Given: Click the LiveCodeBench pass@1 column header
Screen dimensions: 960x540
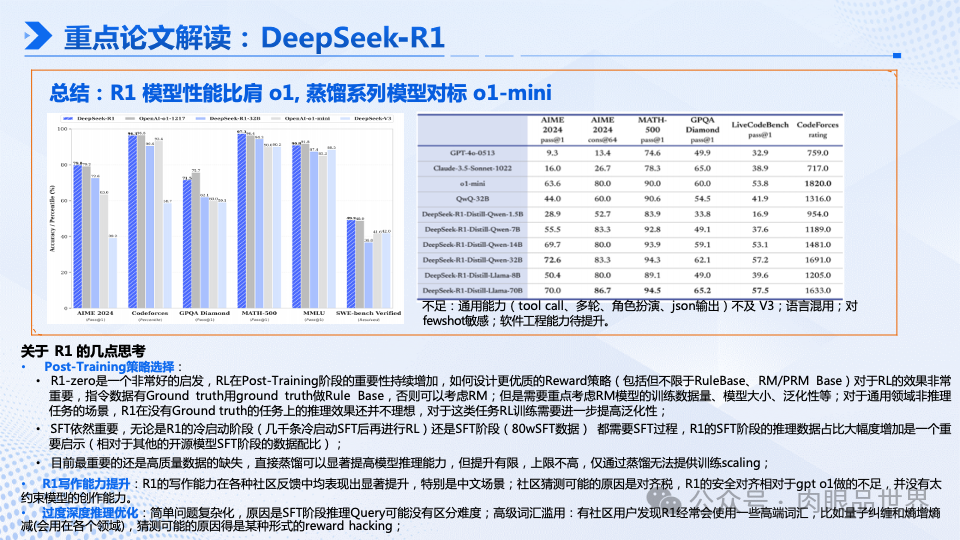Looking at the screenshot, I should click(x=760, y=129).
